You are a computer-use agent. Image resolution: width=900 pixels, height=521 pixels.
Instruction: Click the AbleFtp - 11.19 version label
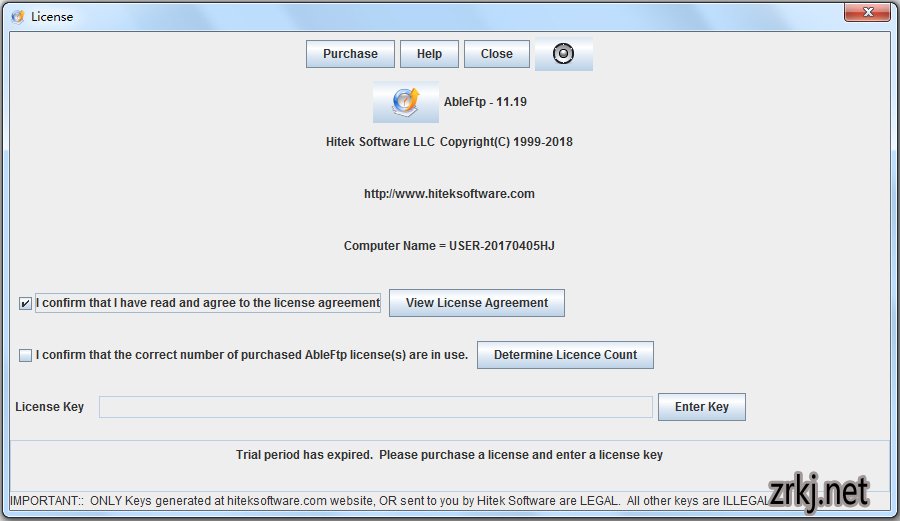point(485,102)
